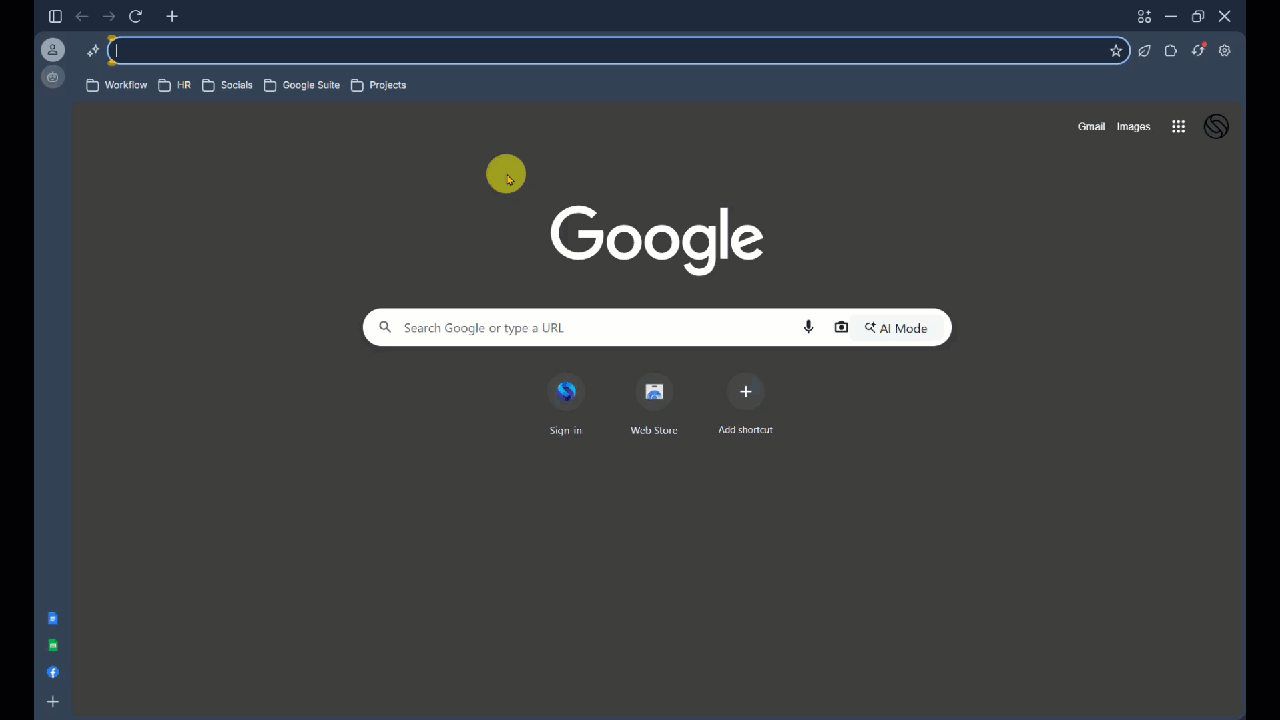Image resolution: width=1280 pixels, height=720 pixels.
Task: Add a sidebar app with plus icon
Action: point(53,702)
